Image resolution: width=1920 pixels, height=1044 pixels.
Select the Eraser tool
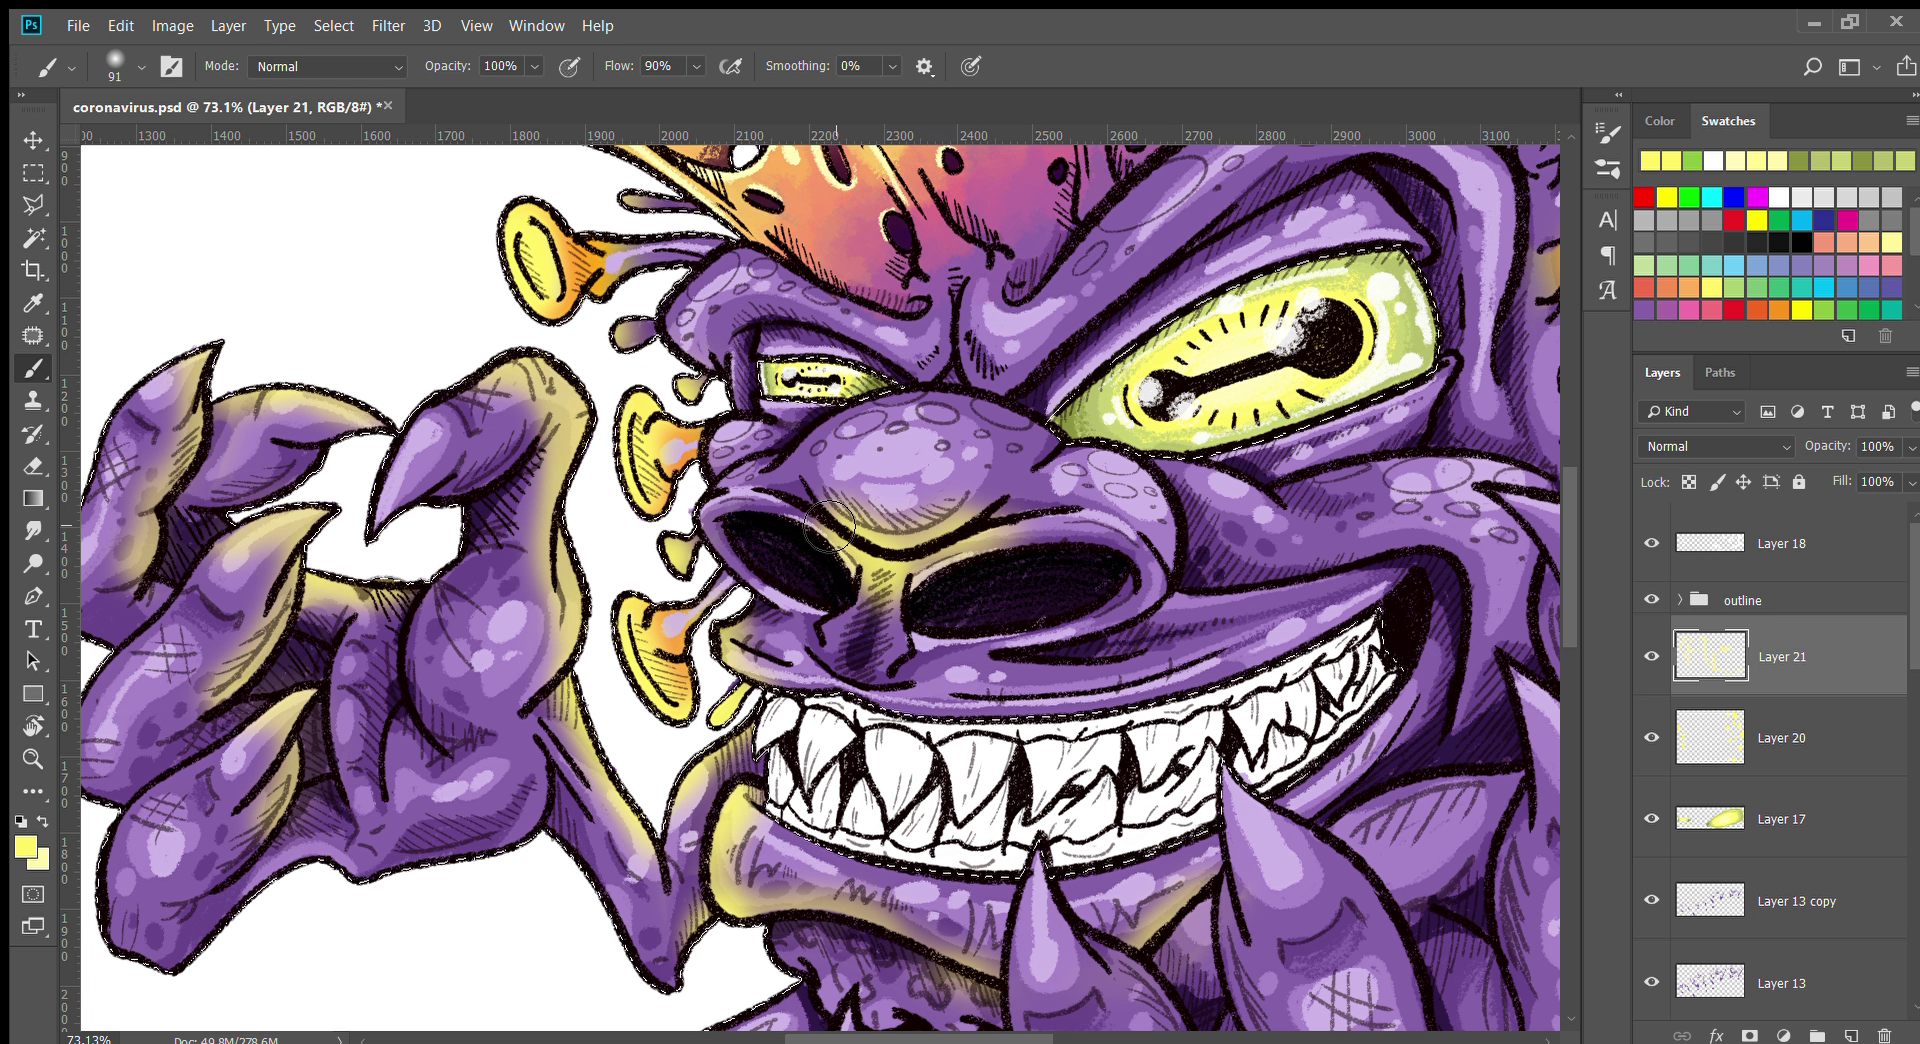pyautogui.click(x=33, y=466)
